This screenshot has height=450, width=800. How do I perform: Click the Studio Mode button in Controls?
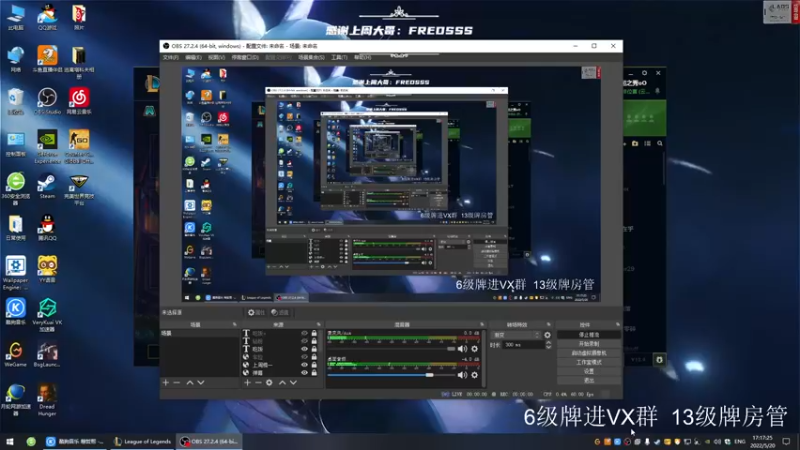(x=589, y=362)
